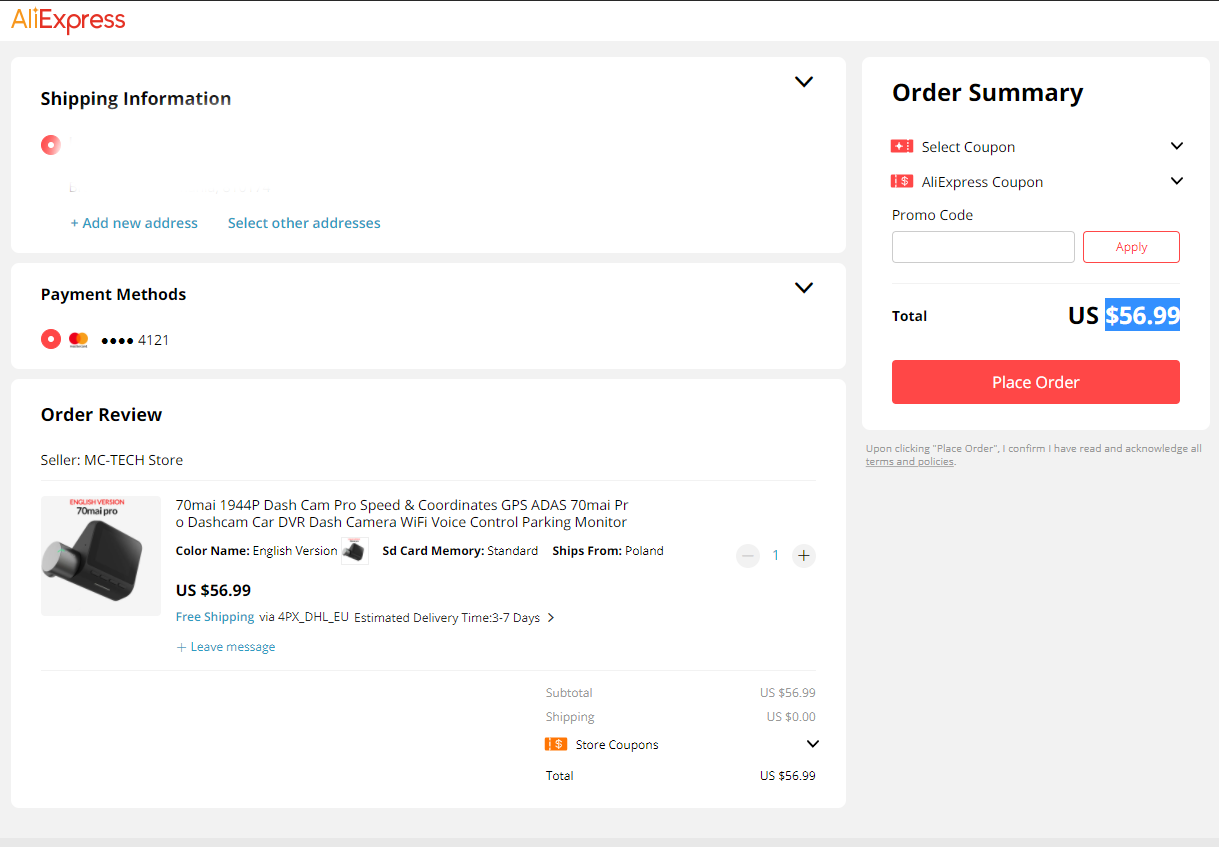Expand the Select Coupon dropdown
Screen dimensions: 1219x847
[x=1177, y=146]
